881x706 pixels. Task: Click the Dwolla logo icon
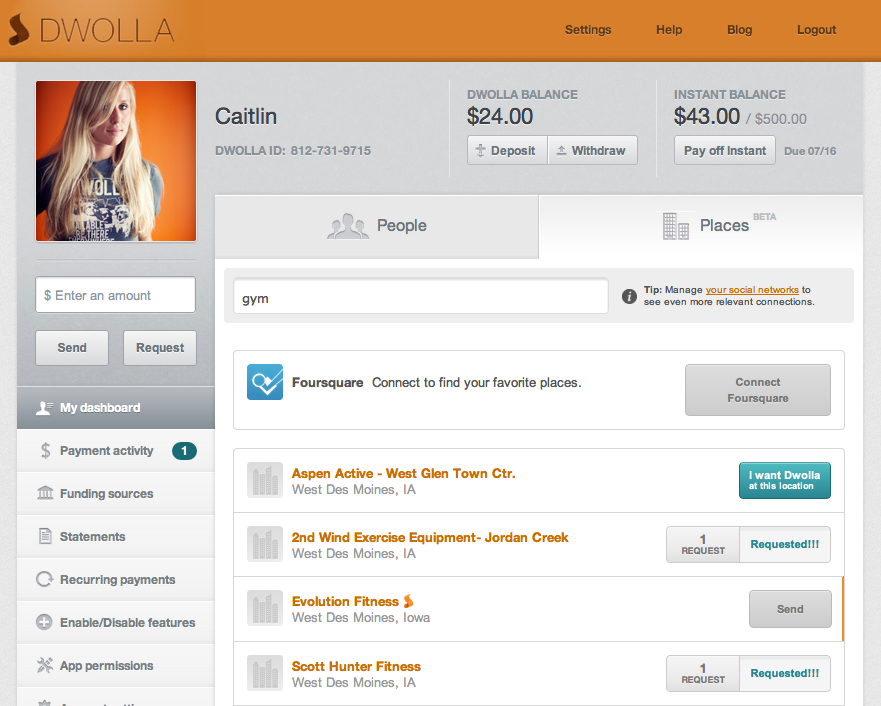pos(19,29)
